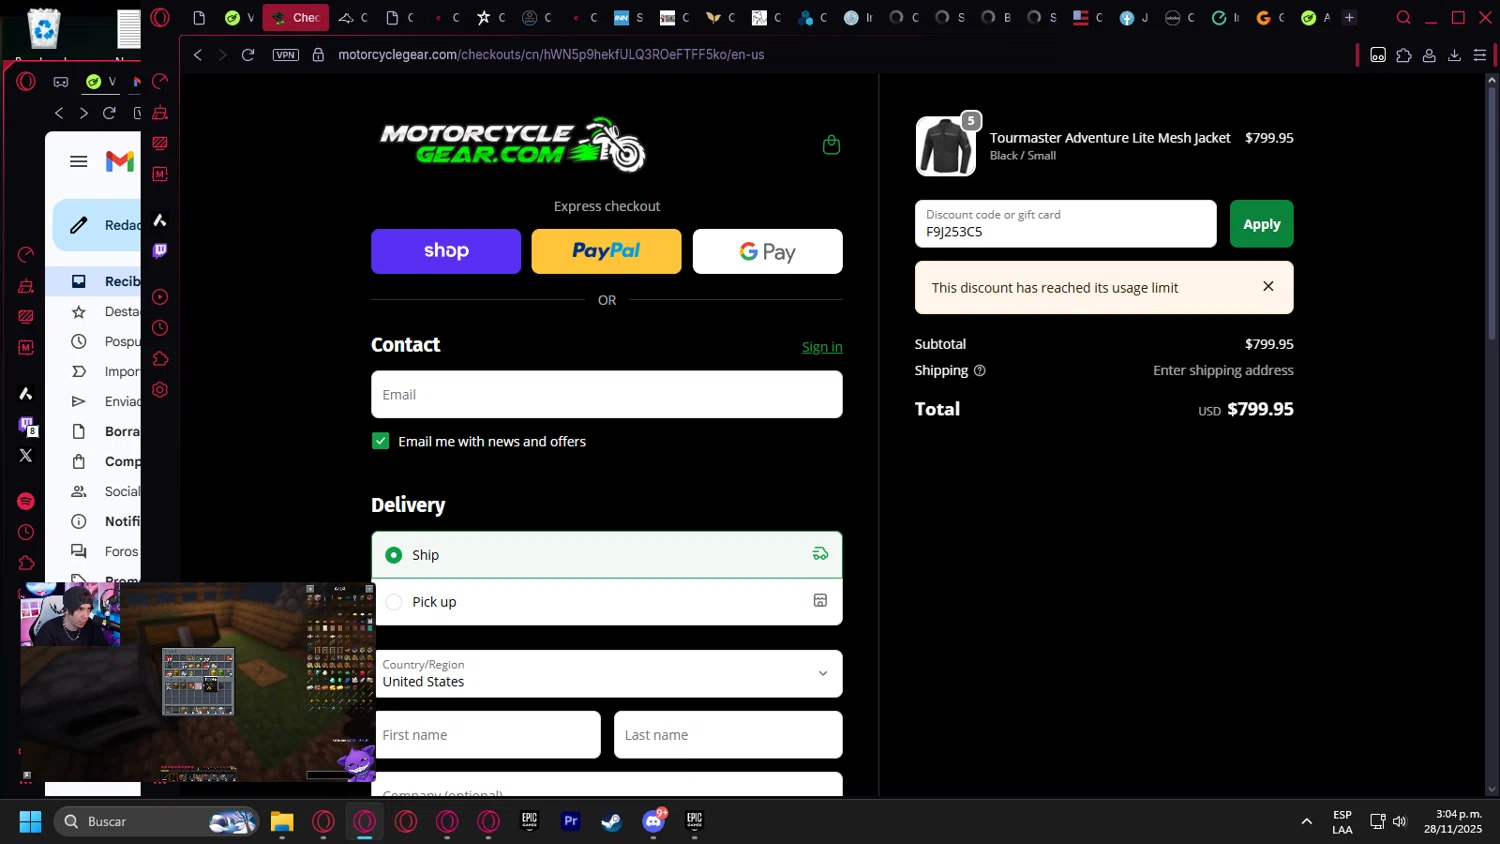1500x844 pixels.
Task: Dismiss the discount usage limit notice
Action: click(1268, 287)
